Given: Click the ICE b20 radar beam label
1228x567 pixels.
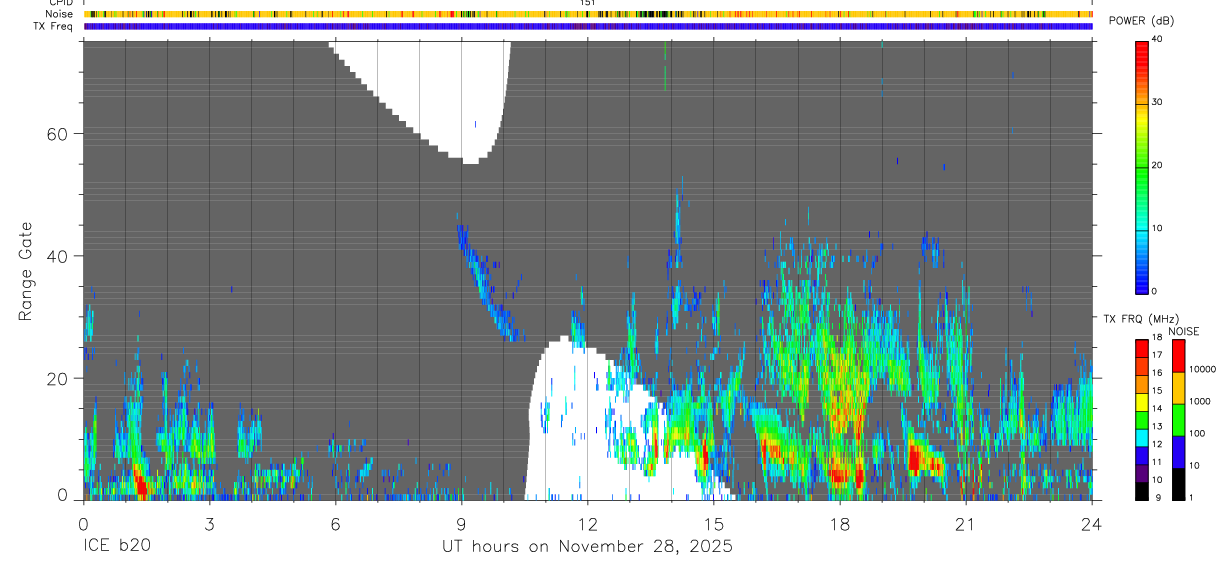Looking at the screenshot, I should coord(115,547).
